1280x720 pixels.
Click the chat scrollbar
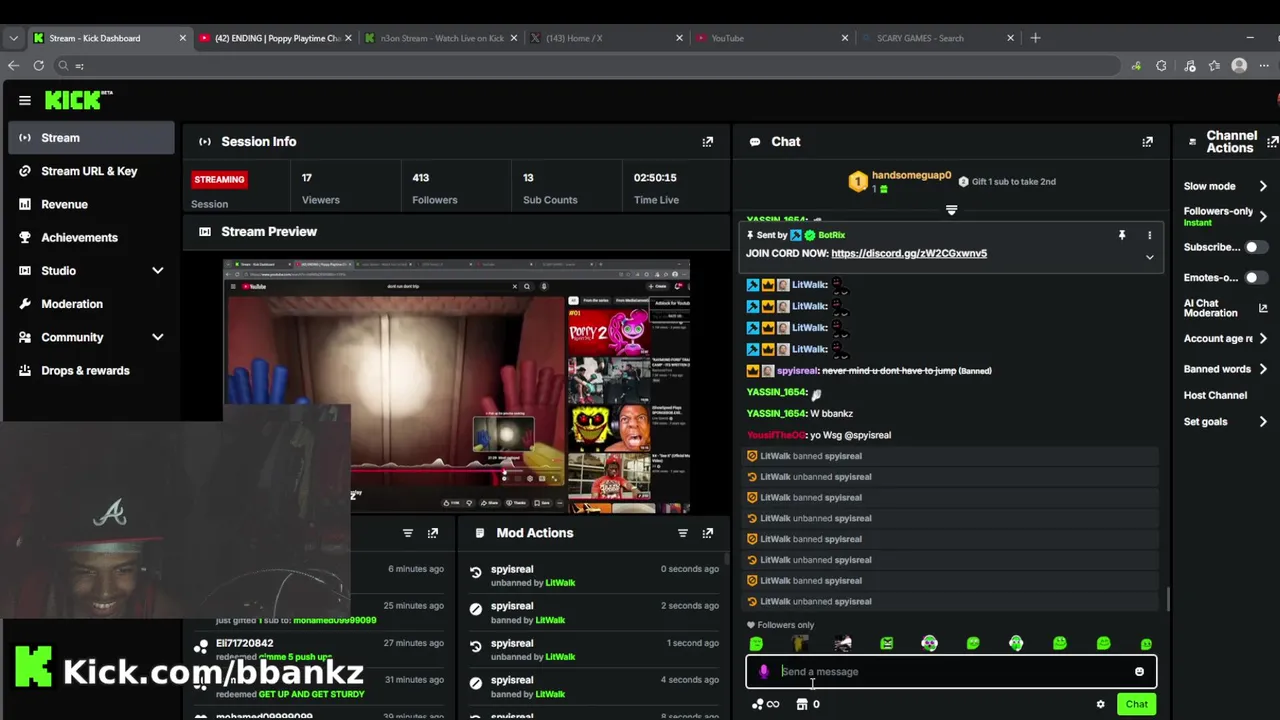coord(1166,600)
